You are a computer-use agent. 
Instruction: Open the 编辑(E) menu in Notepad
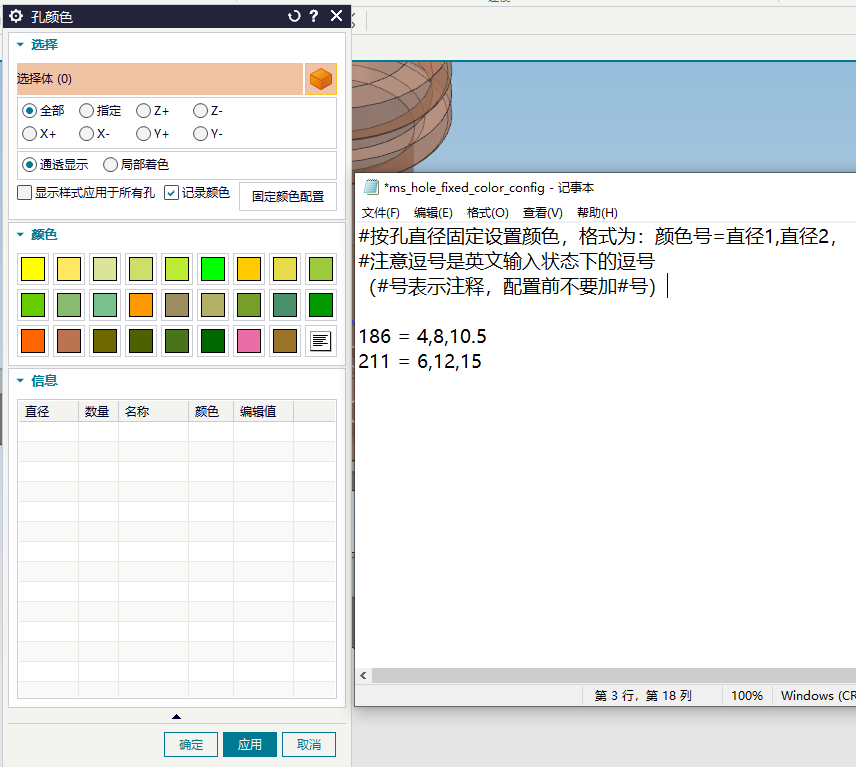[433, 213]
